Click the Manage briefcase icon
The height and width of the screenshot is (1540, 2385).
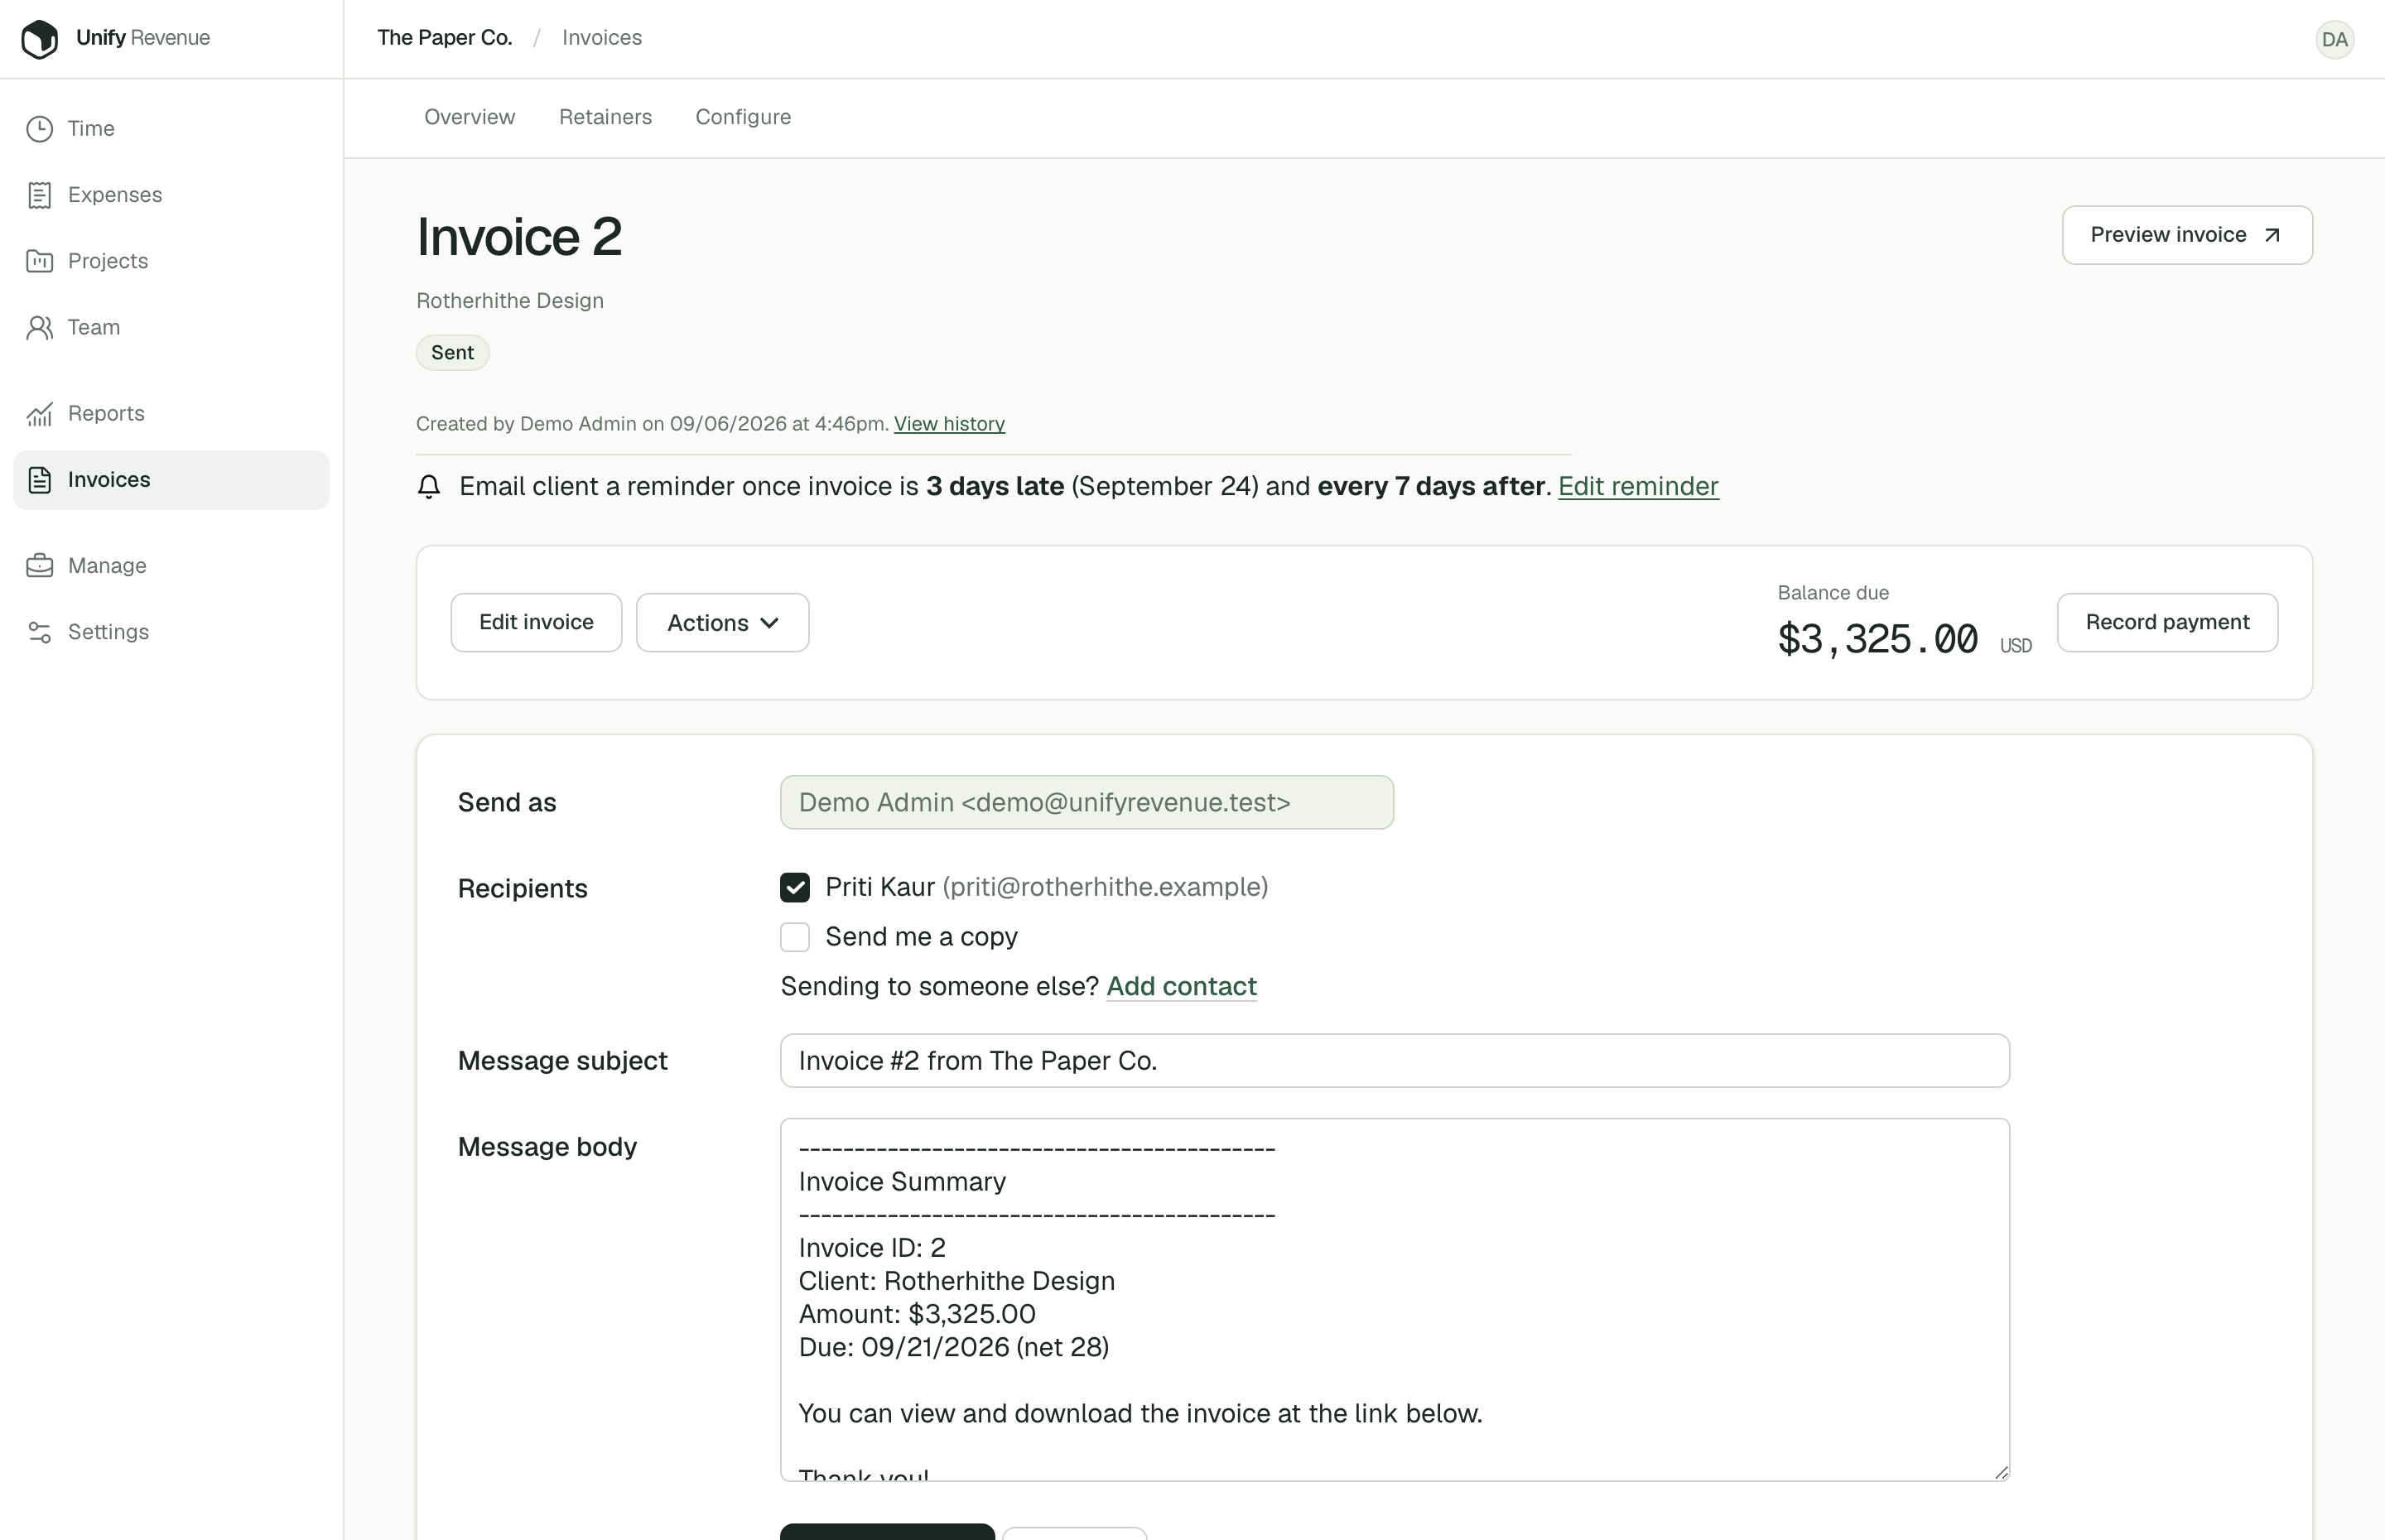pos(39,566)
